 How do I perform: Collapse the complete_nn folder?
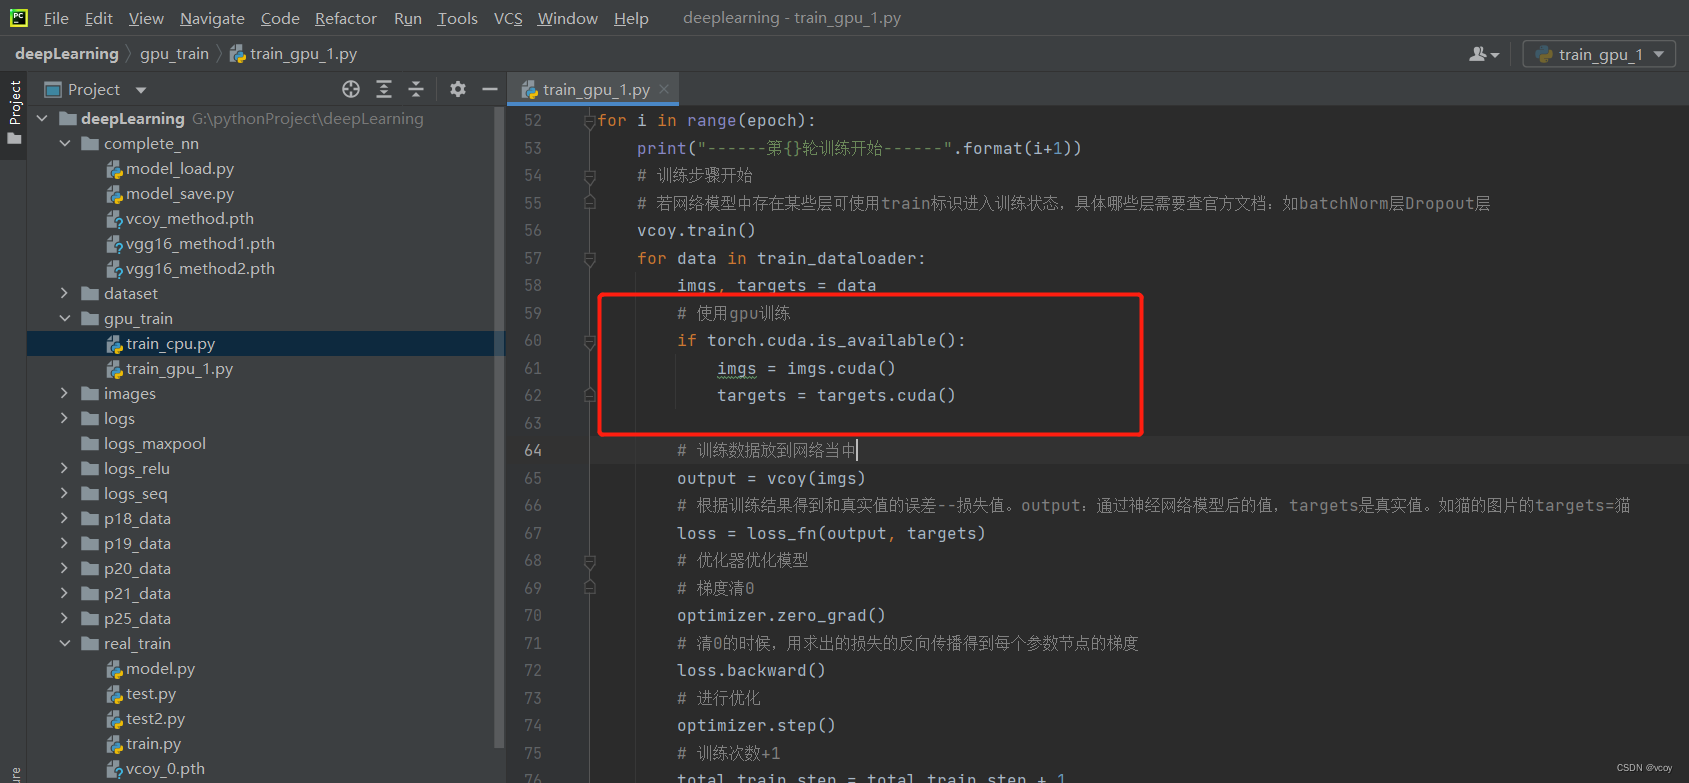(64, 143)
